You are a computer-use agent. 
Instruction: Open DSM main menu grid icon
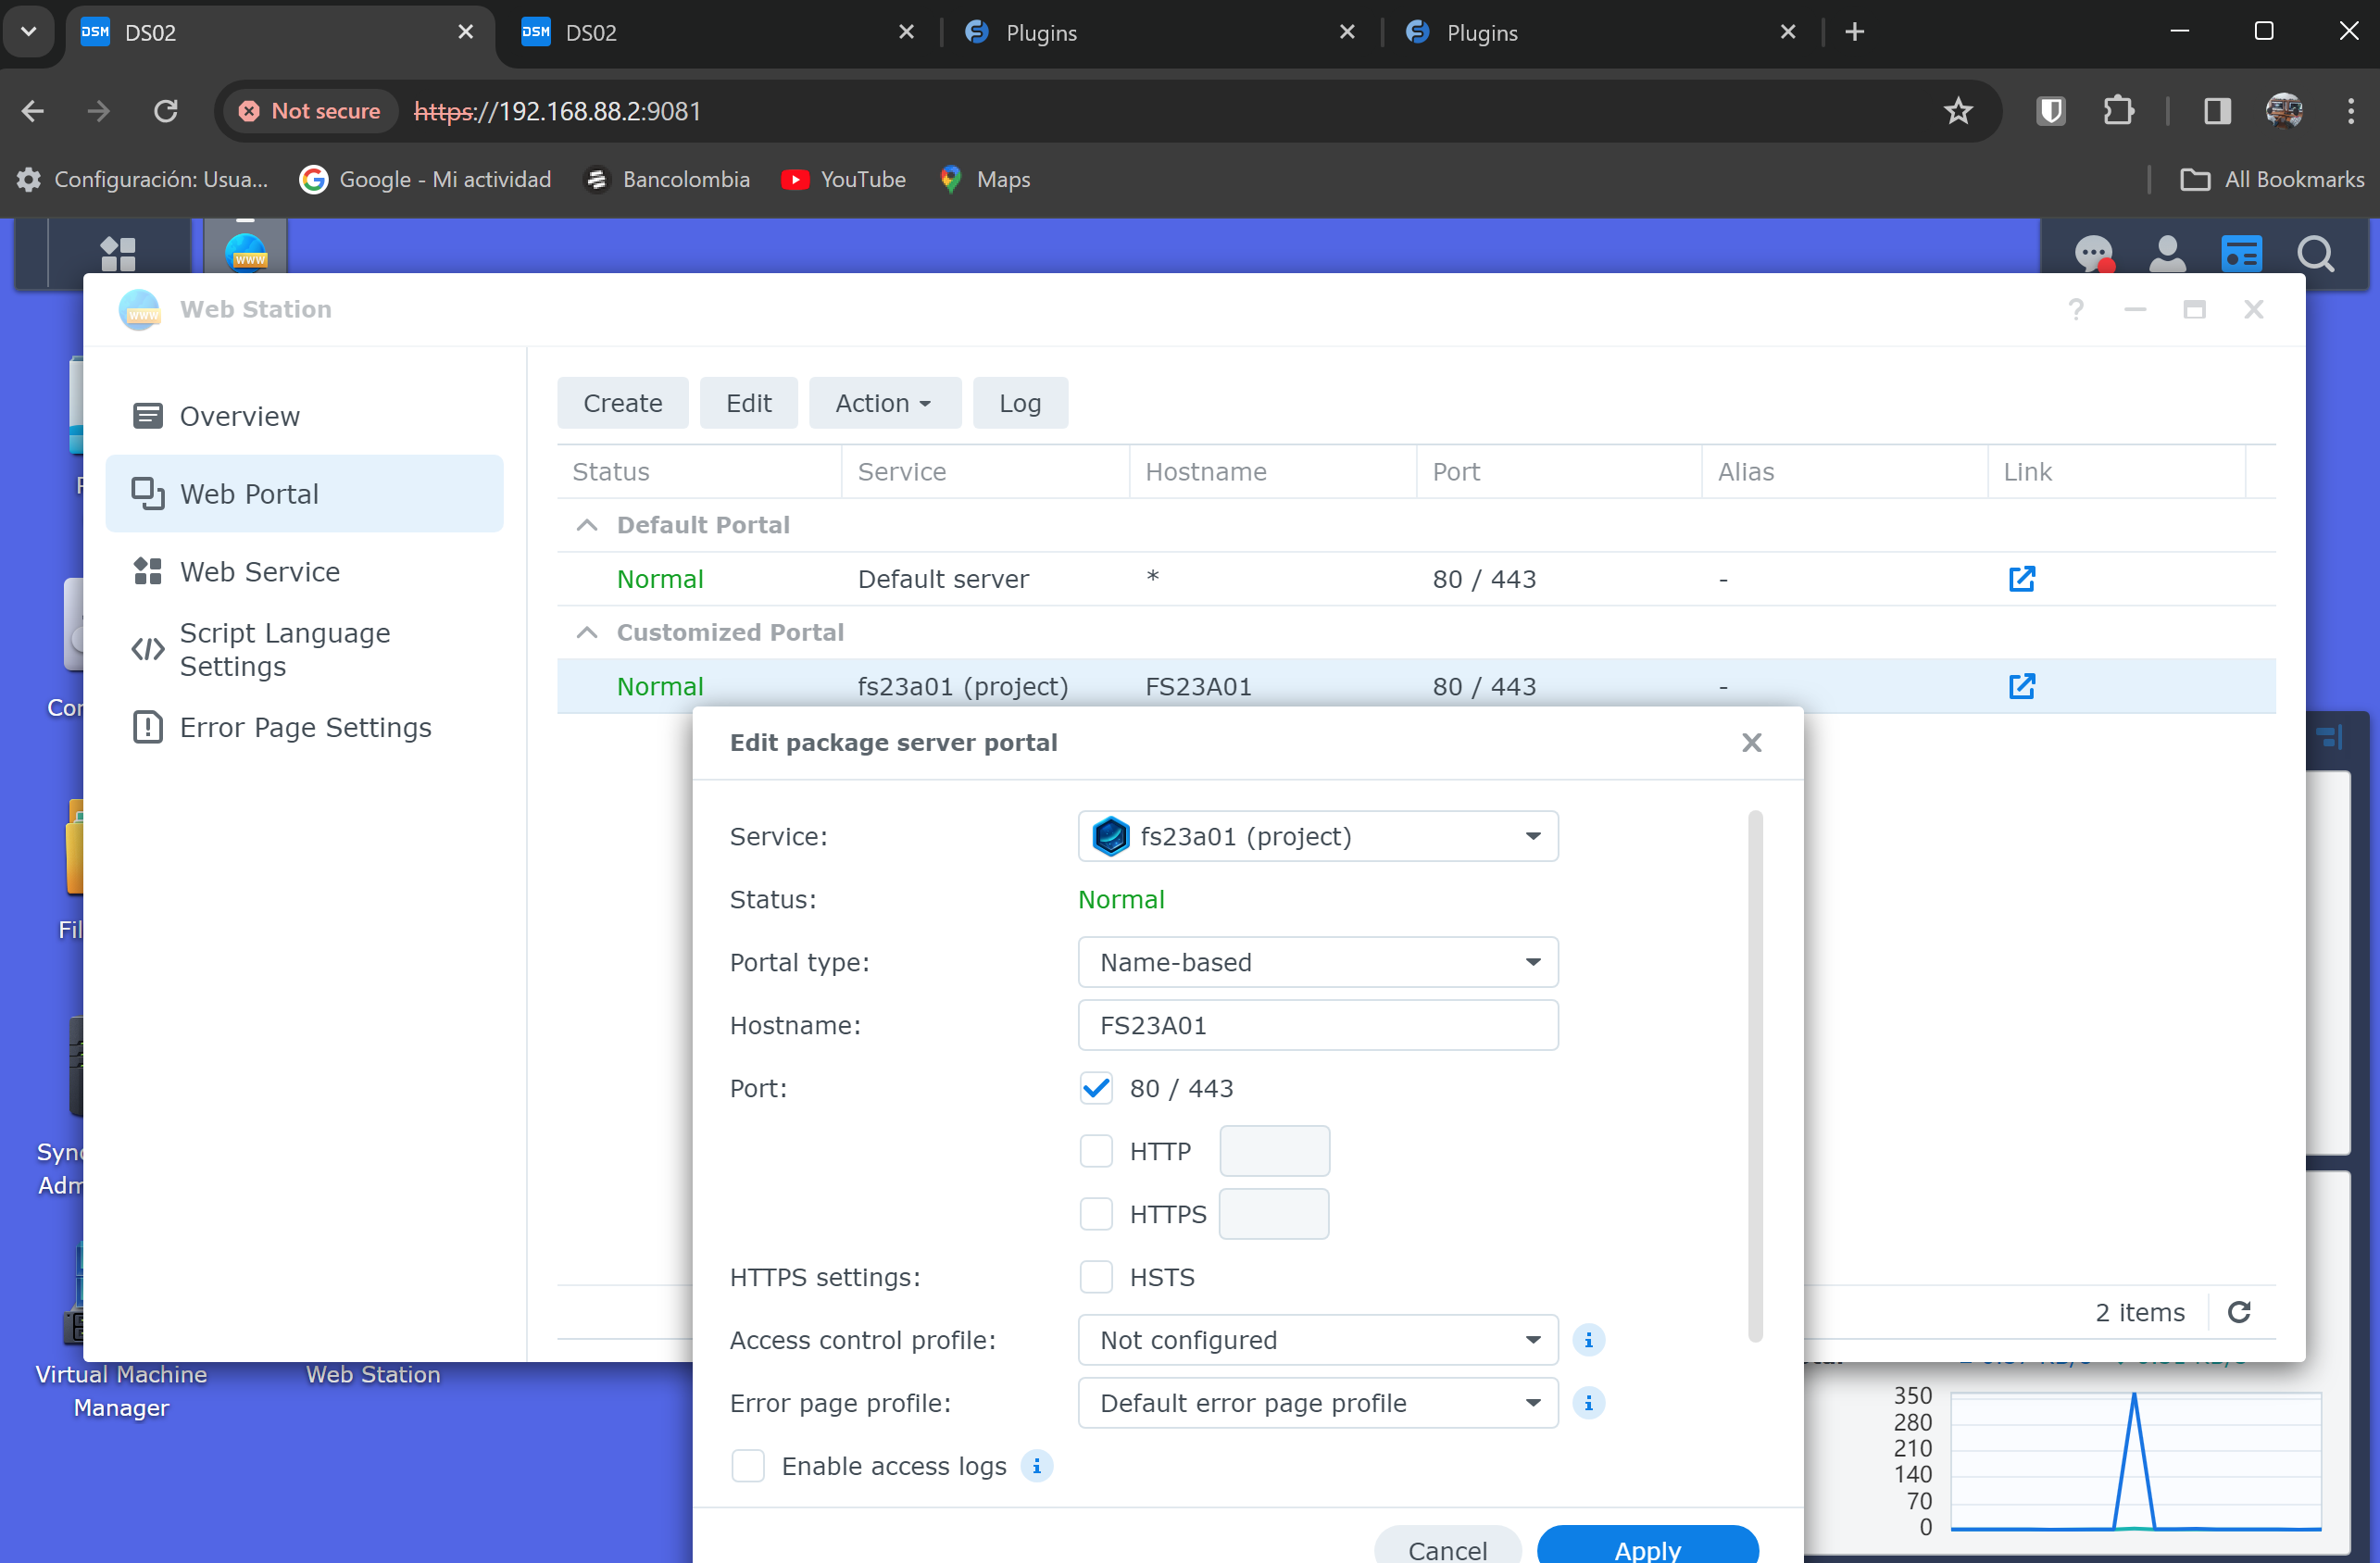(x=118, y=253)
